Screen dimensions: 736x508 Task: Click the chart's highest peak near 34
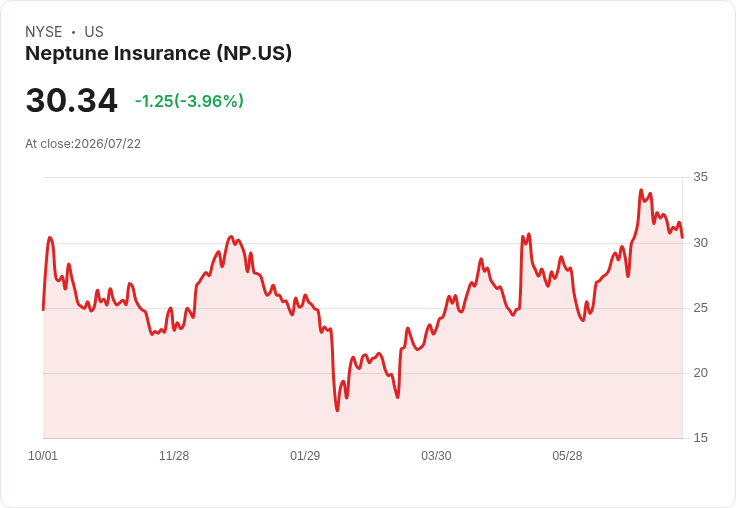click(x=641, y=190)
